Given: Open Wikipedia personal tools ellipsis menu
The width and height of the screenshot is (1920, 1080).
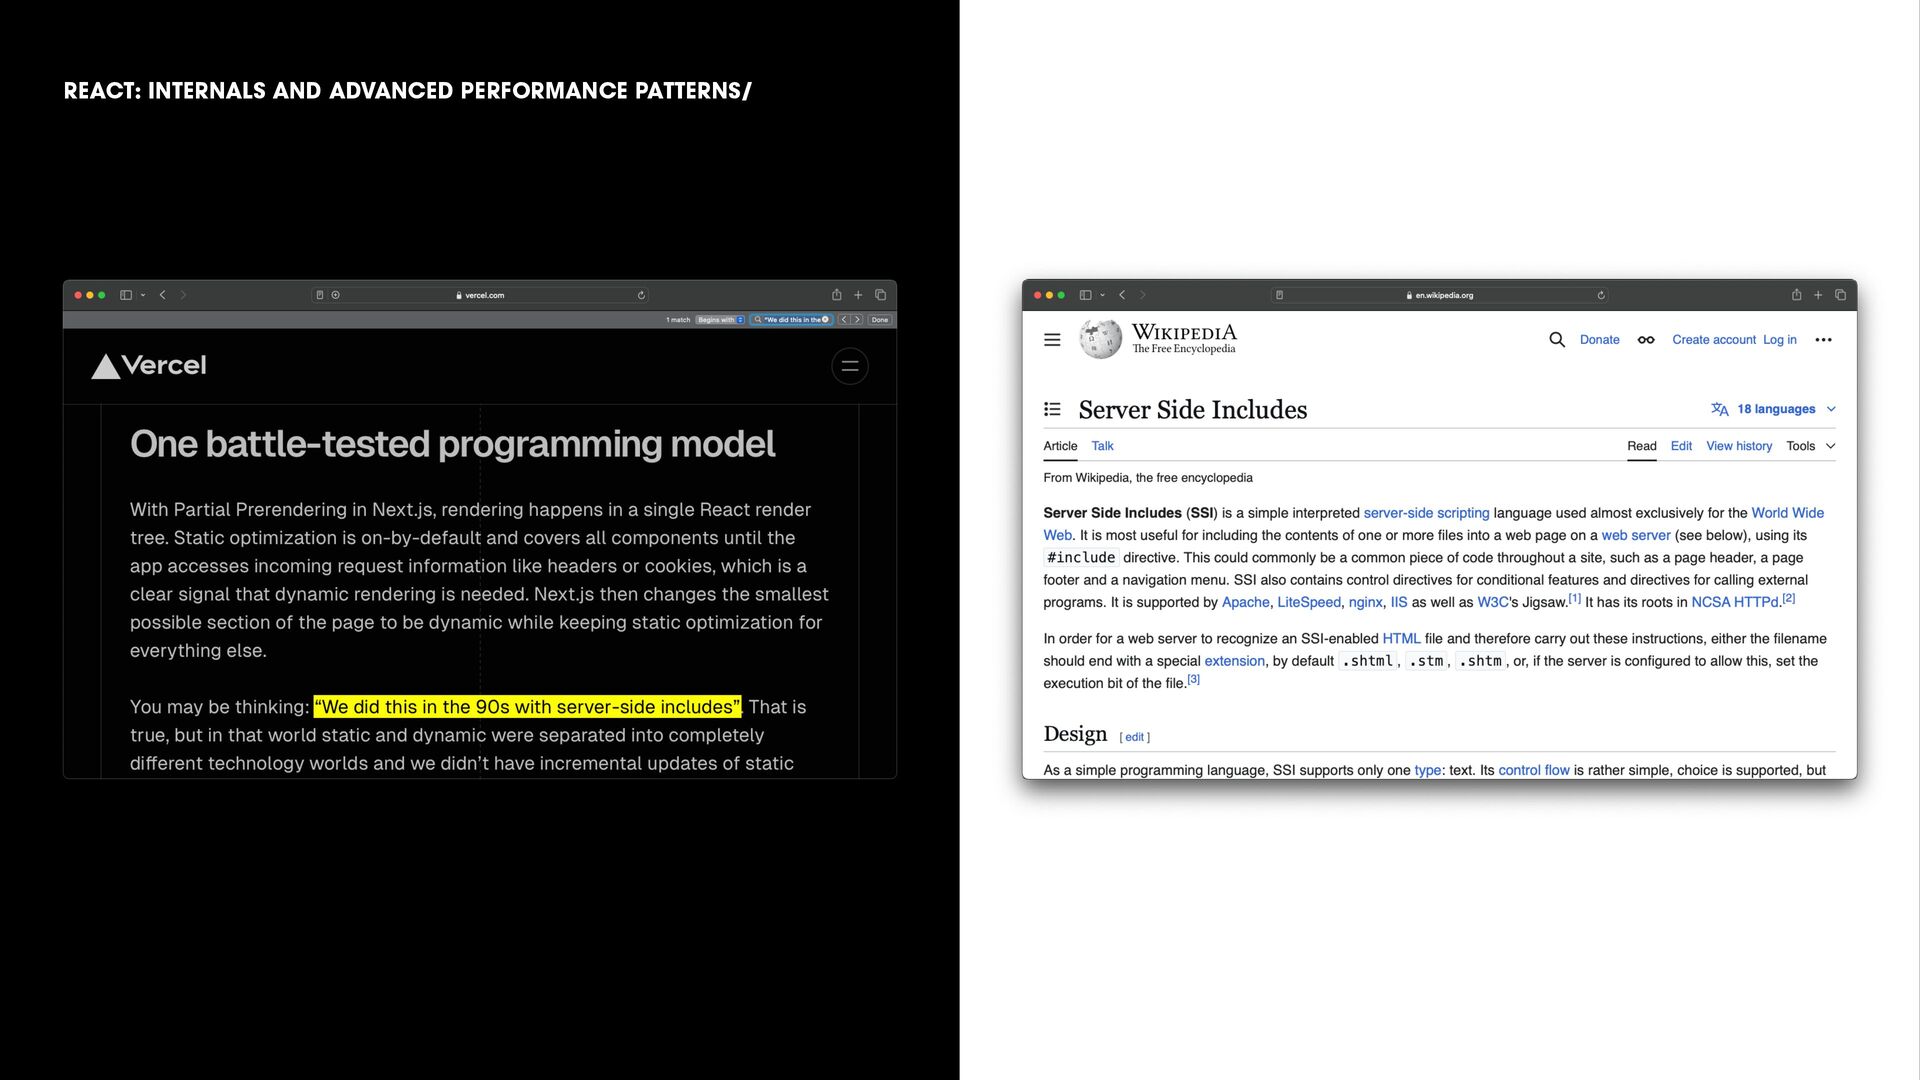Looking at the screenshot, I should [1823, 340].
